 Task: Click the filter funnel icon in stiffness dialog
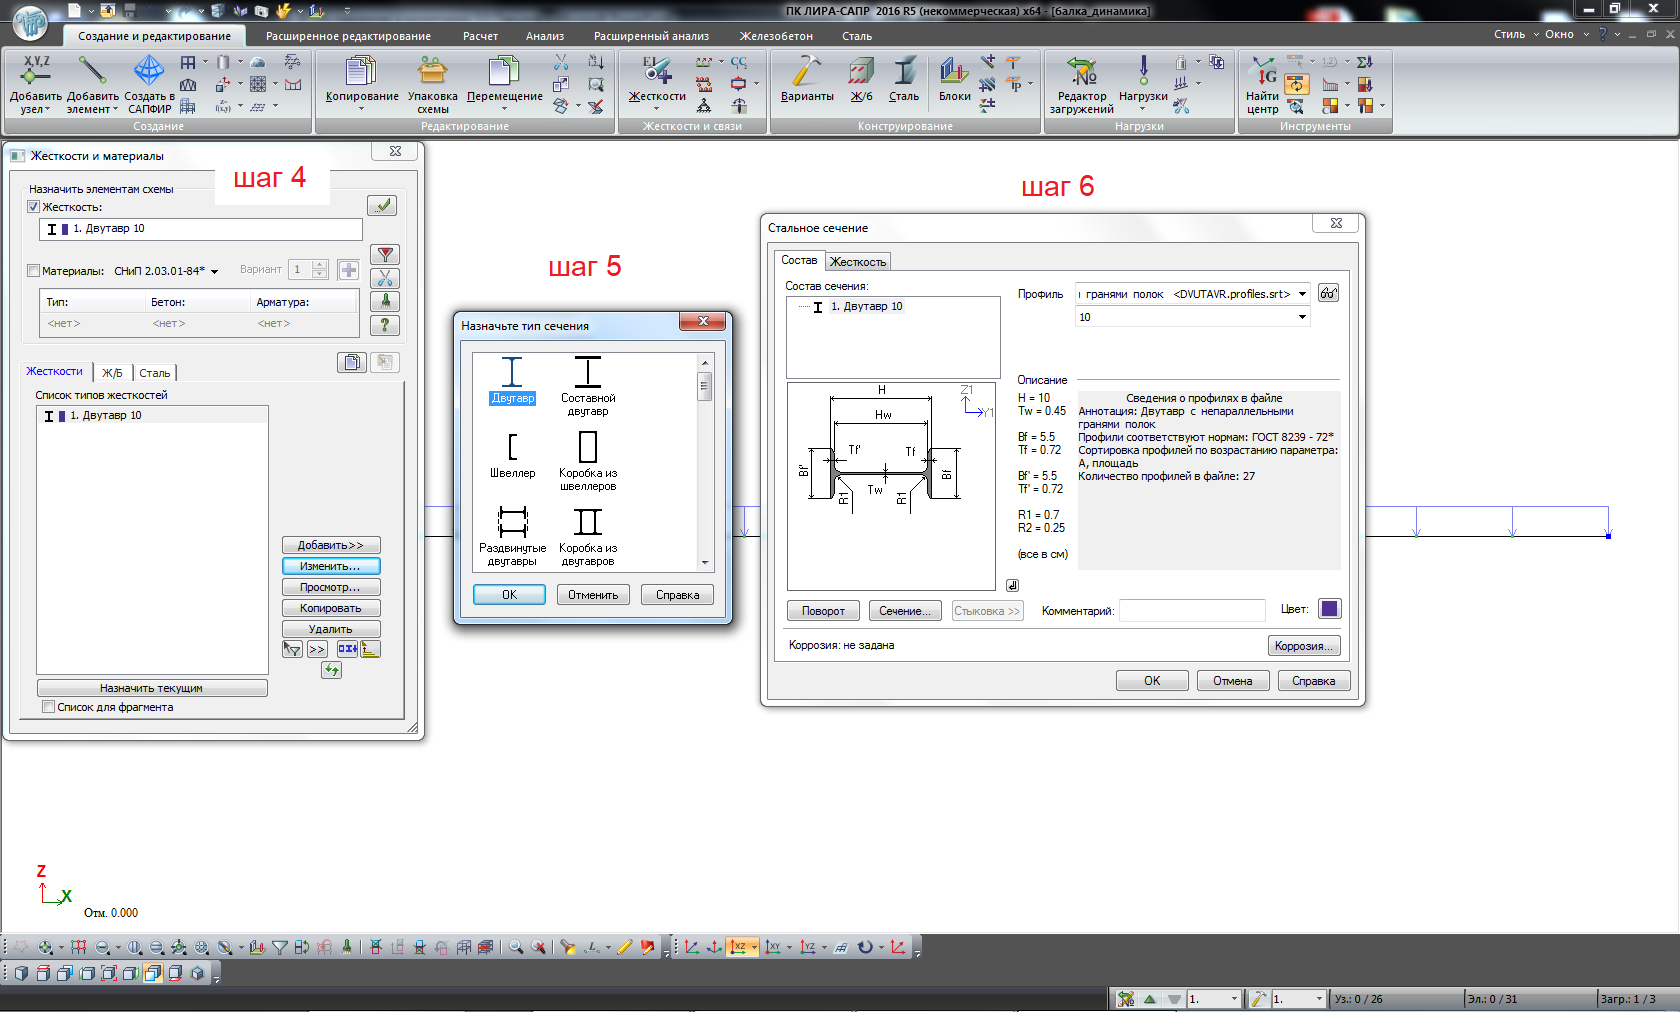[385, 255]
